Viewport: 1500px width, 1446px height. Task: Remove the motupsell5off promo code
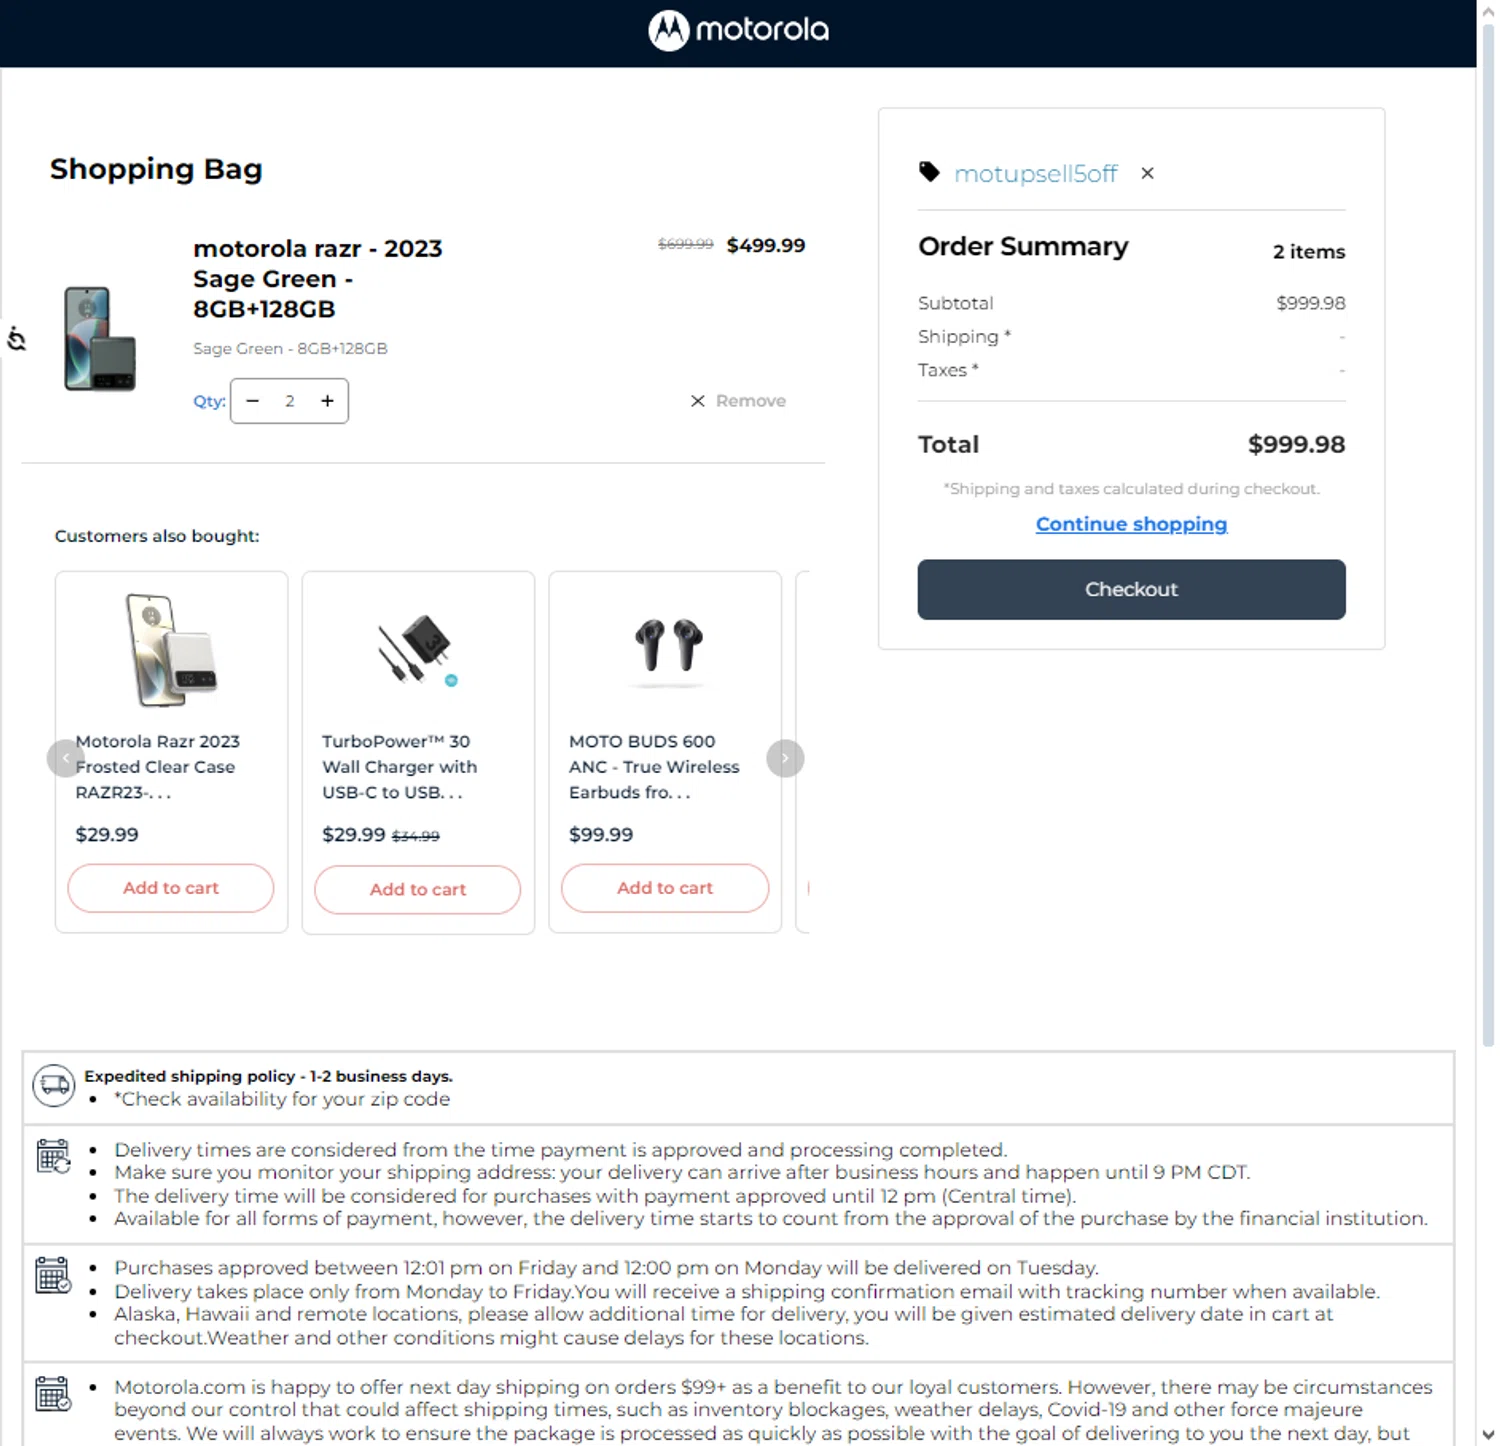point(1147,173)
